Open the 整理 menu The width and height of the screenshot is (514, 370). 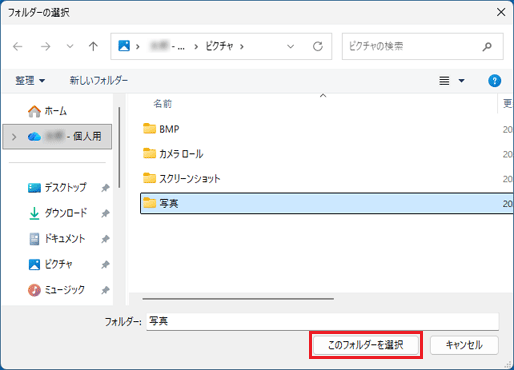pyautogui.click(x=30, y=80)
